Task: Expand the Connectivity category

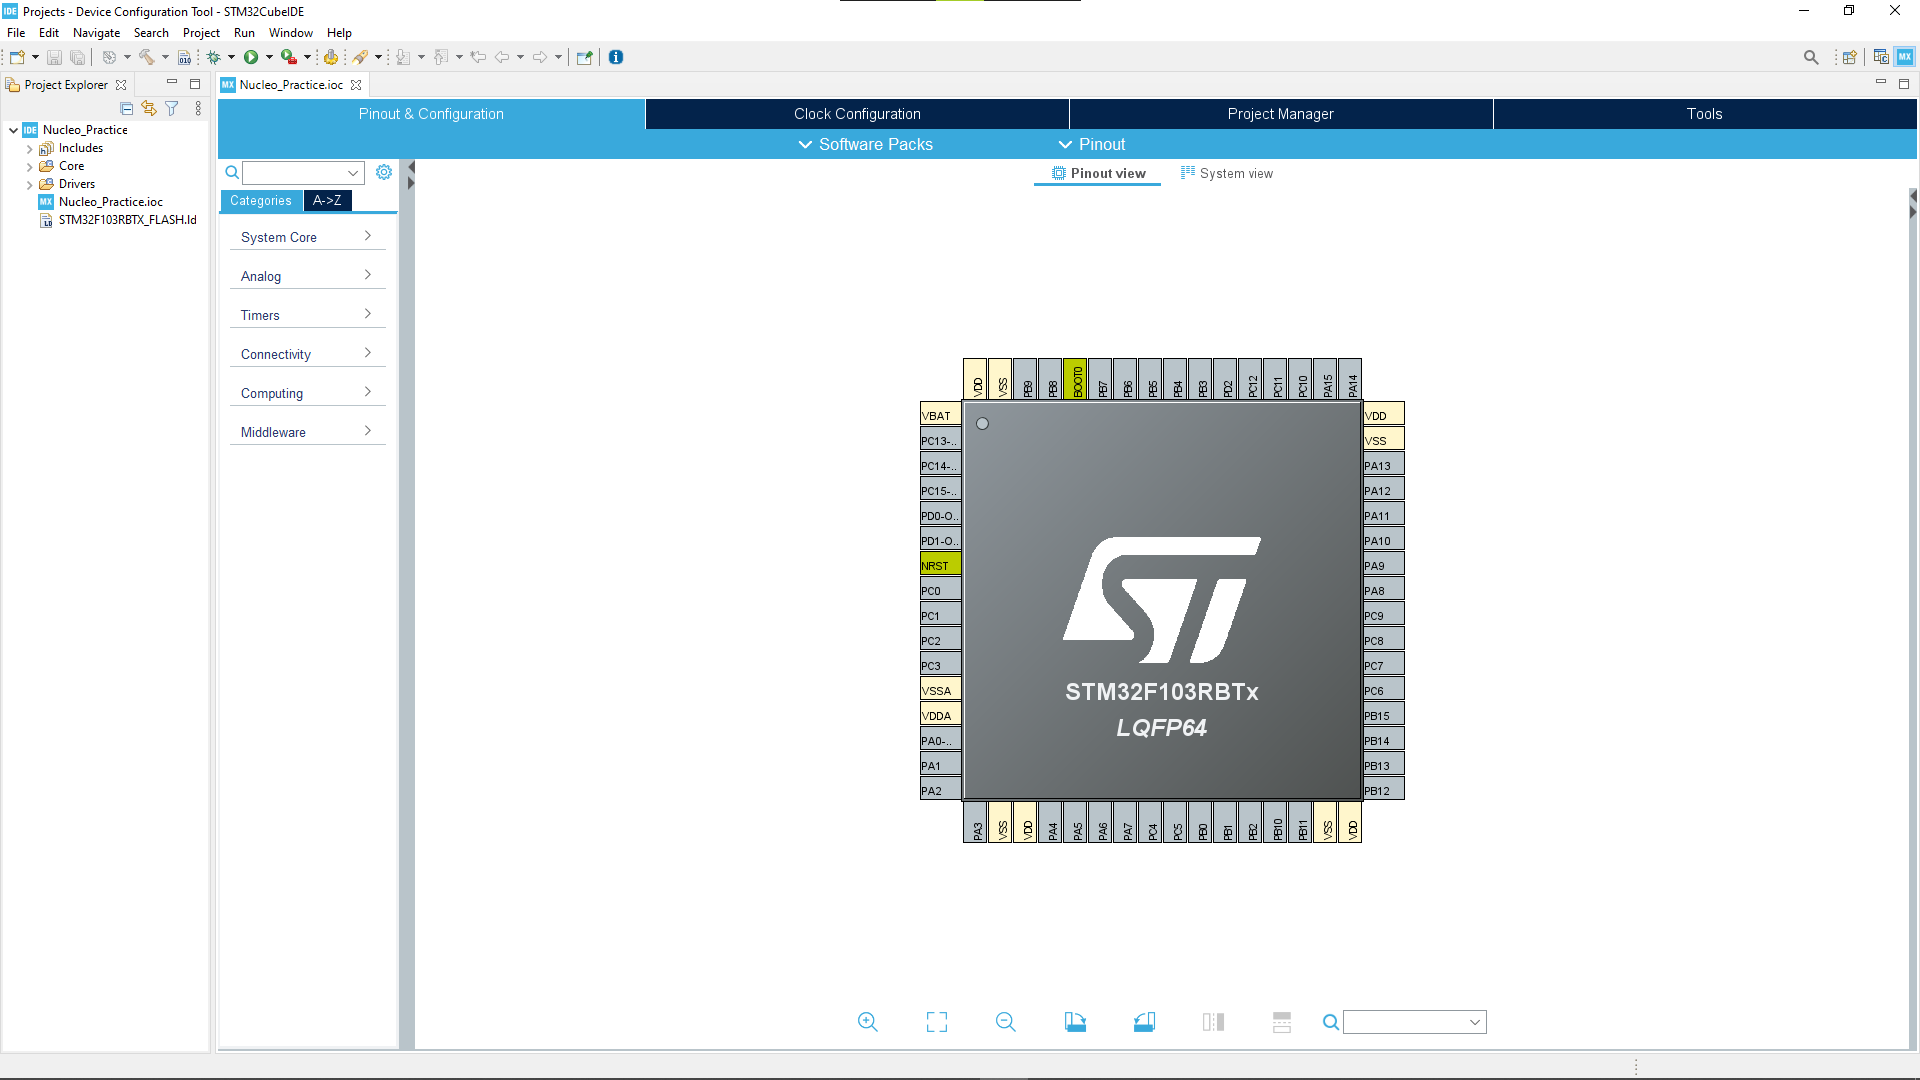Action: [305, 354]
